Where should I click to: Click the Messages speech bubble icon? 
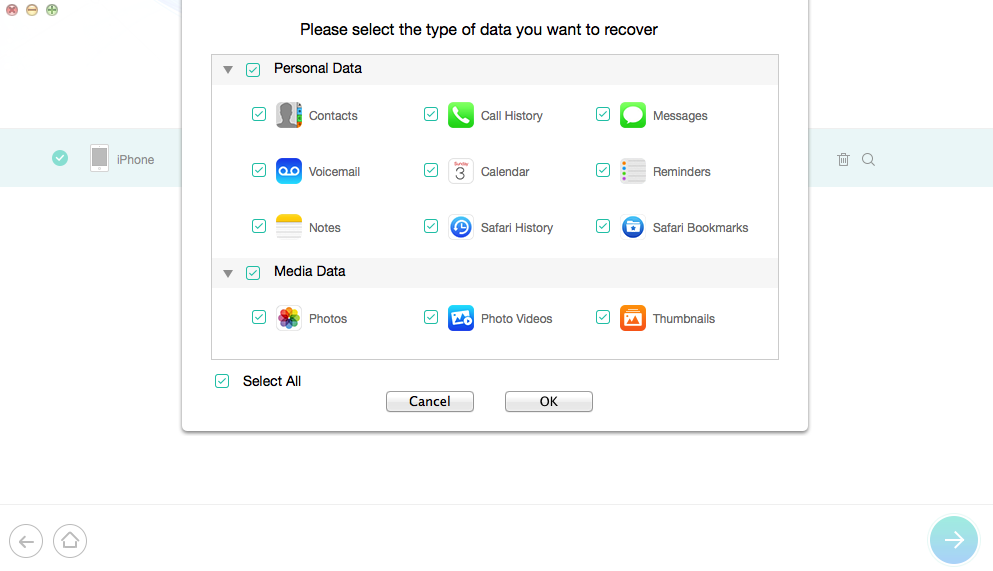pos(633,115)
